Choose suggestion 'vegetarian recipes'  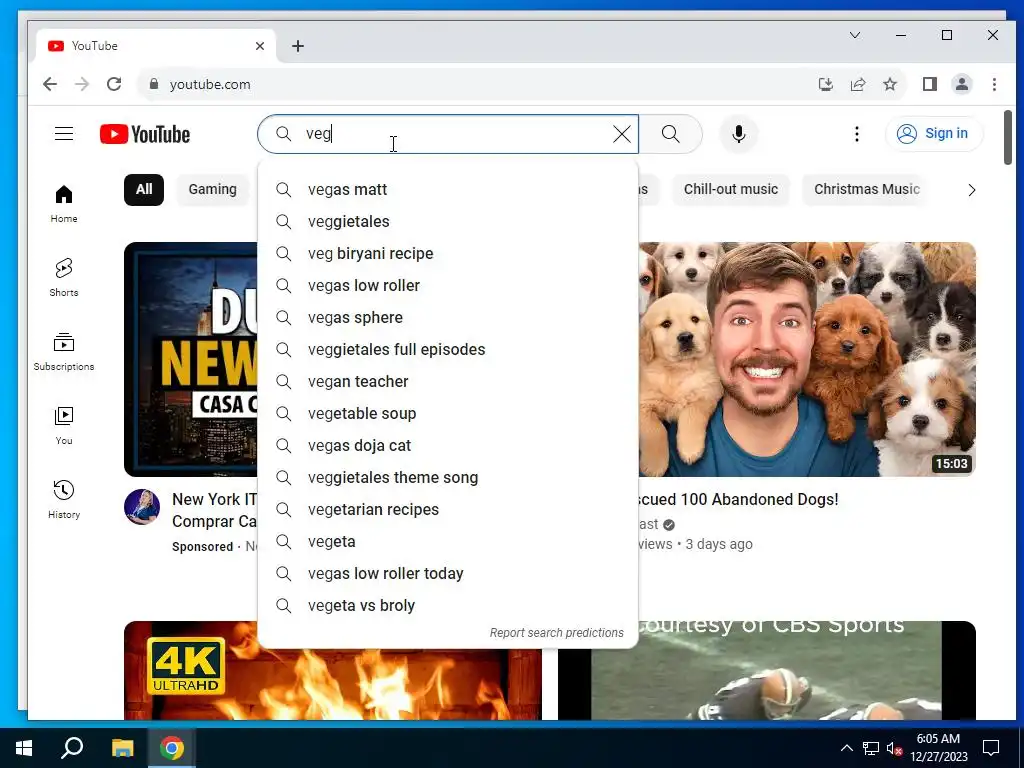[x=448, y=509]
